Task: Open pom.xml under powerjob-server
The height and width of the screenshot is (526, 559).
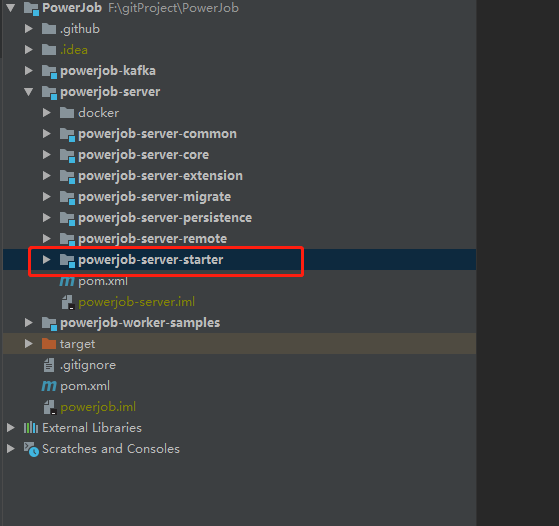Action: 103,281
